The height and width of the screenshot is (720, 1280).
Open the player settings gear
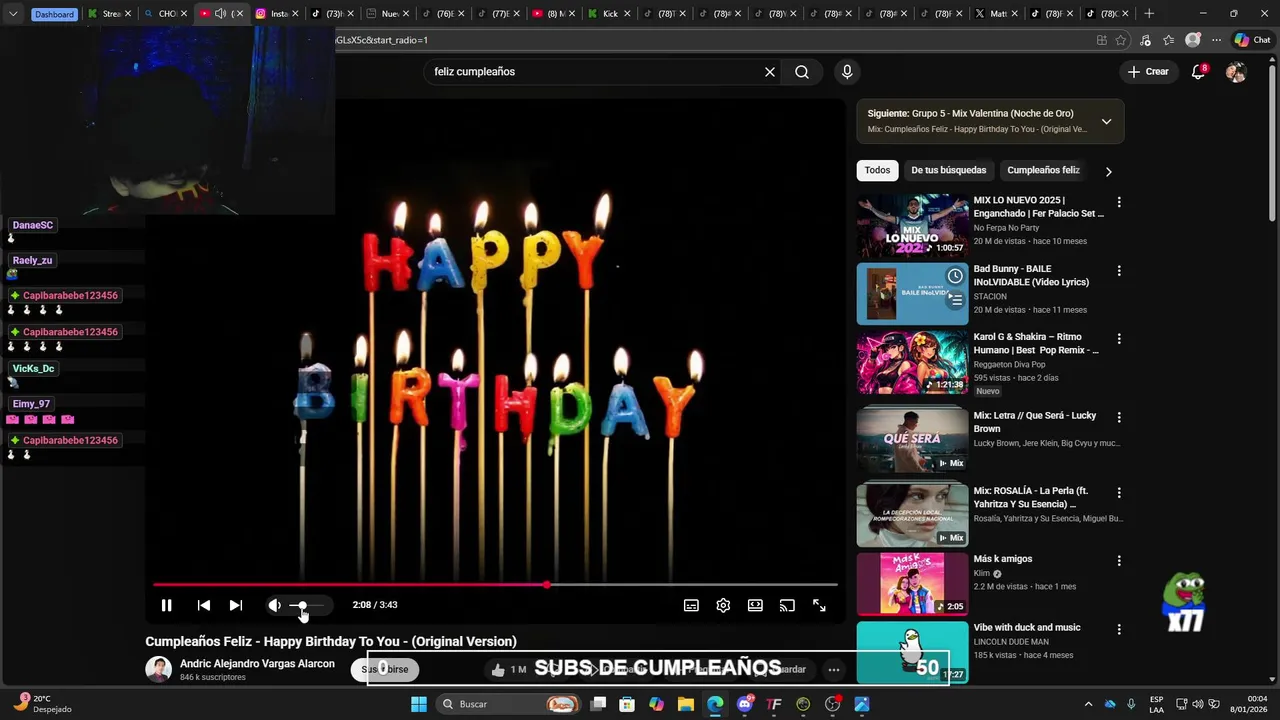[723, 605]
